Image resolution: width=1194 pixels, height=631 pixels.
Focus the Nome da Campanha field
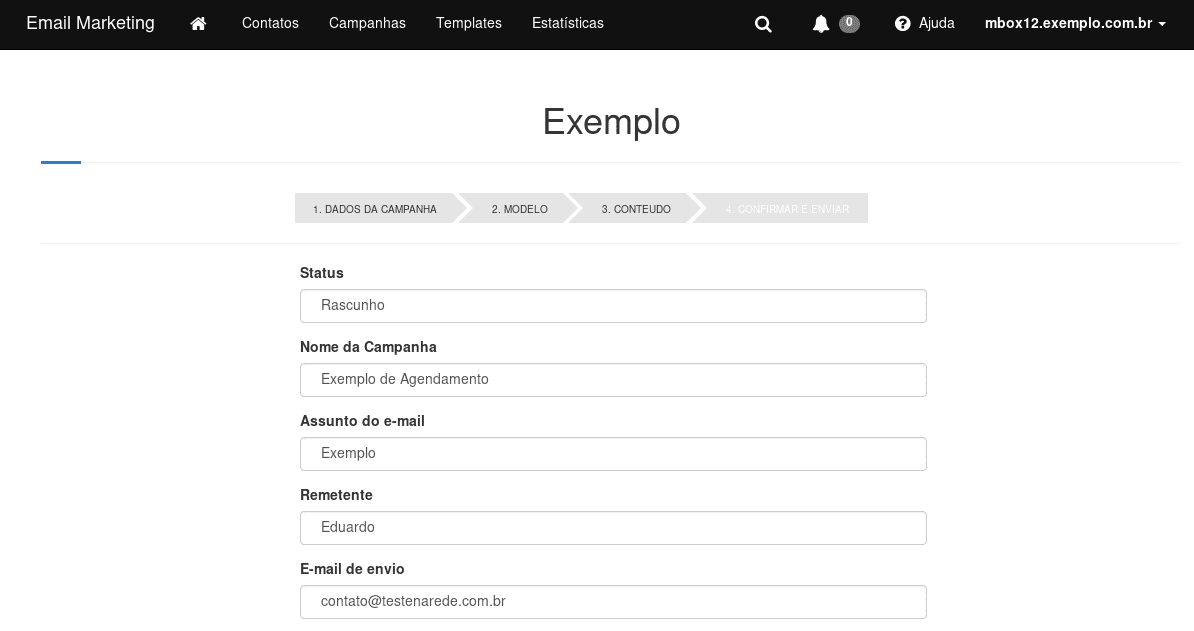tap(613, 380)
